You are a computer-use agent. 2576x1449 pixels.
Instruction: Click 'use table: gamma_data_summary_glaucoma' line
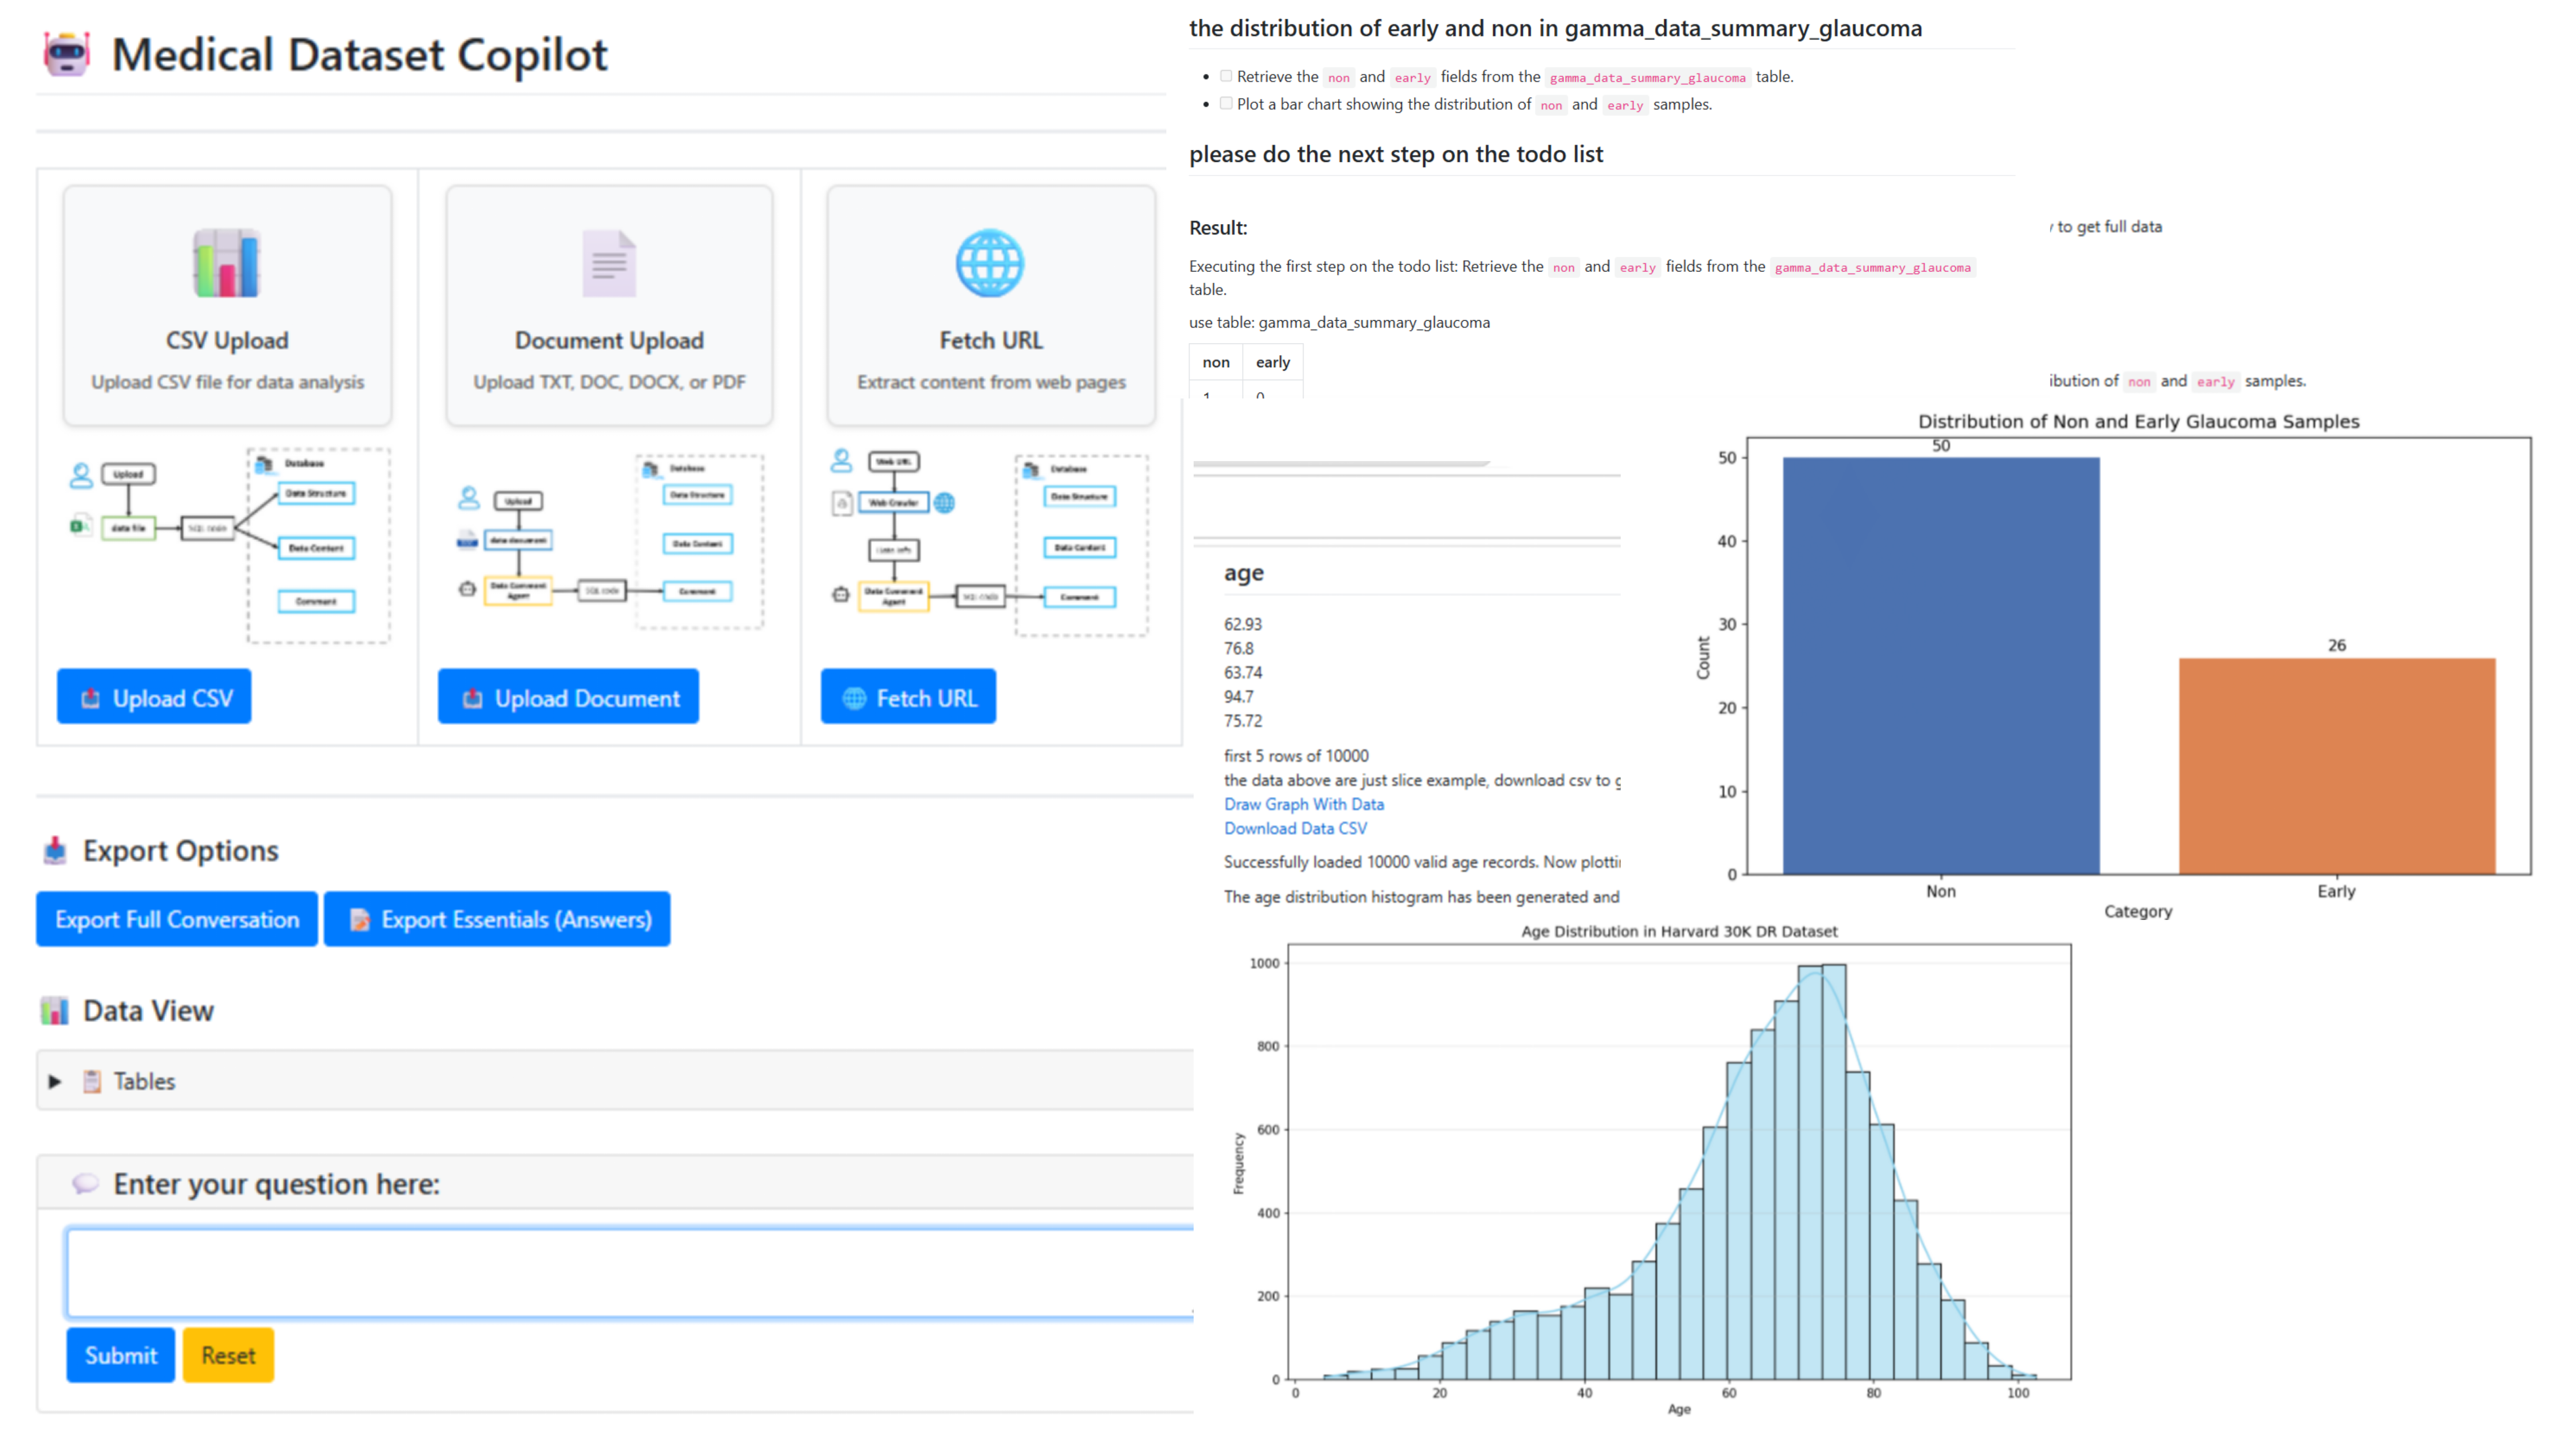click(1339, 322)
